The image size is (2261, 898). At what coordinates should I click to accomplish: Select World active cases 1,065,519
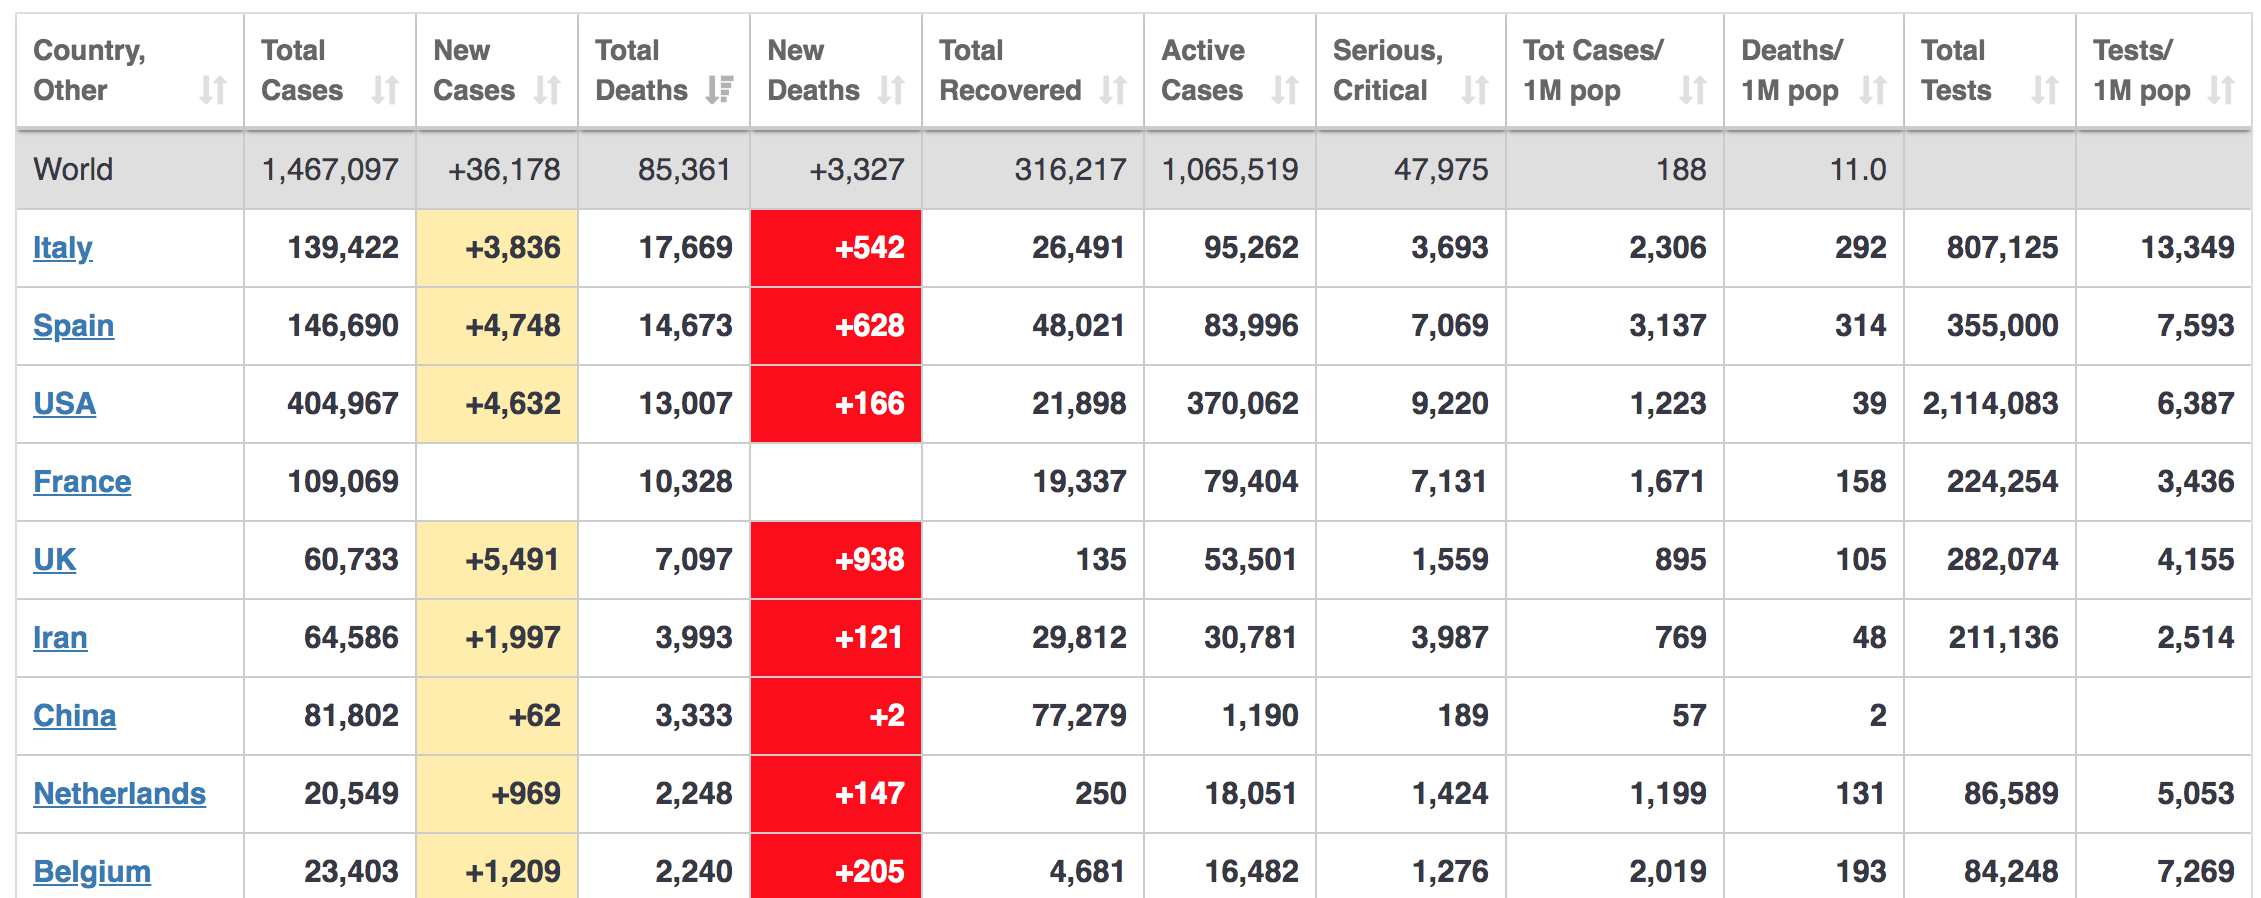click(x=1230, y=170)
